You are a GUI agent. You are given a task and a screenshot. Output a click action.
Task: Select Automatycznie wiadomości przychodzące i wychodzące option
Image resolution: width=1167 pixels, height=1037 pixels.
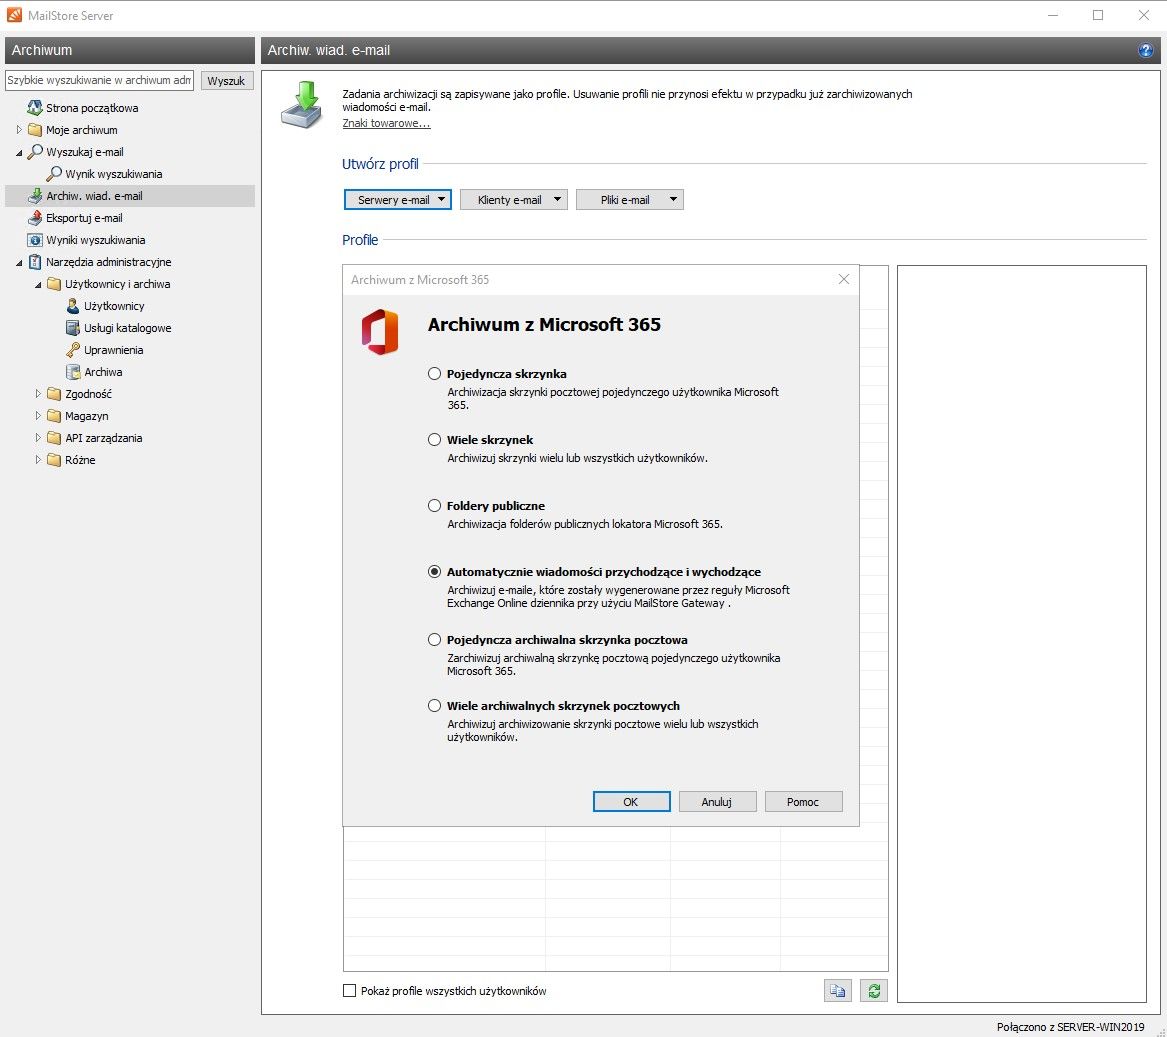pos(434,572)
